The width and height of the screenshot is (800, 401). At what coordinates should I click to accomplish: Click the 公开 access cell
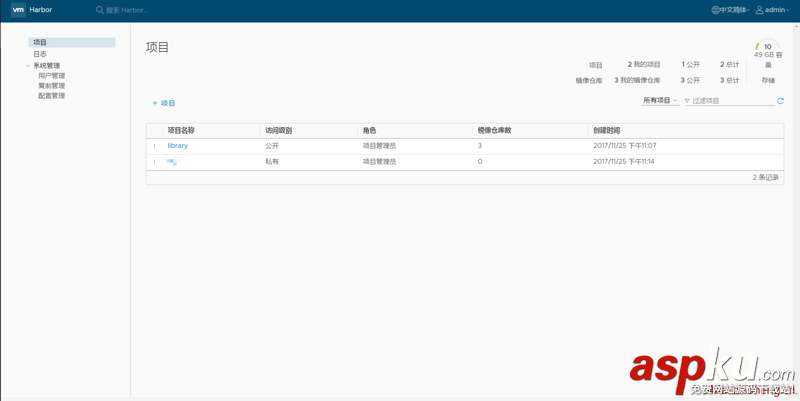[272, 146]
